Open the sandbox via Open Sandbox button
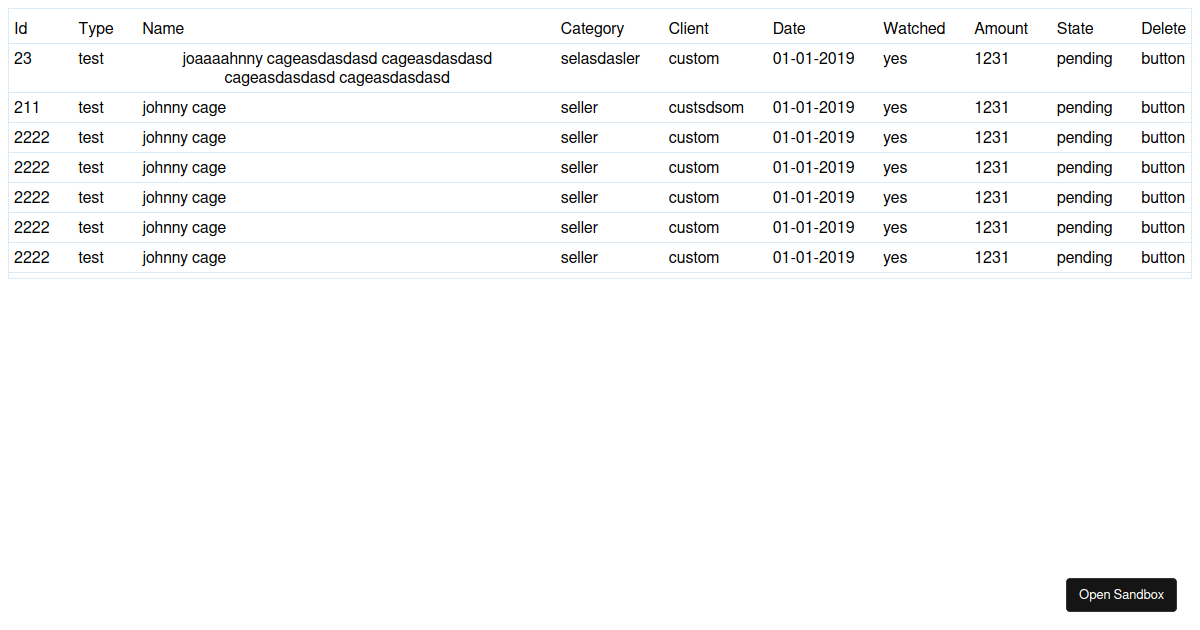Image resolution: width=1200 pixels, height=630 pixels. pos(1121,594)
